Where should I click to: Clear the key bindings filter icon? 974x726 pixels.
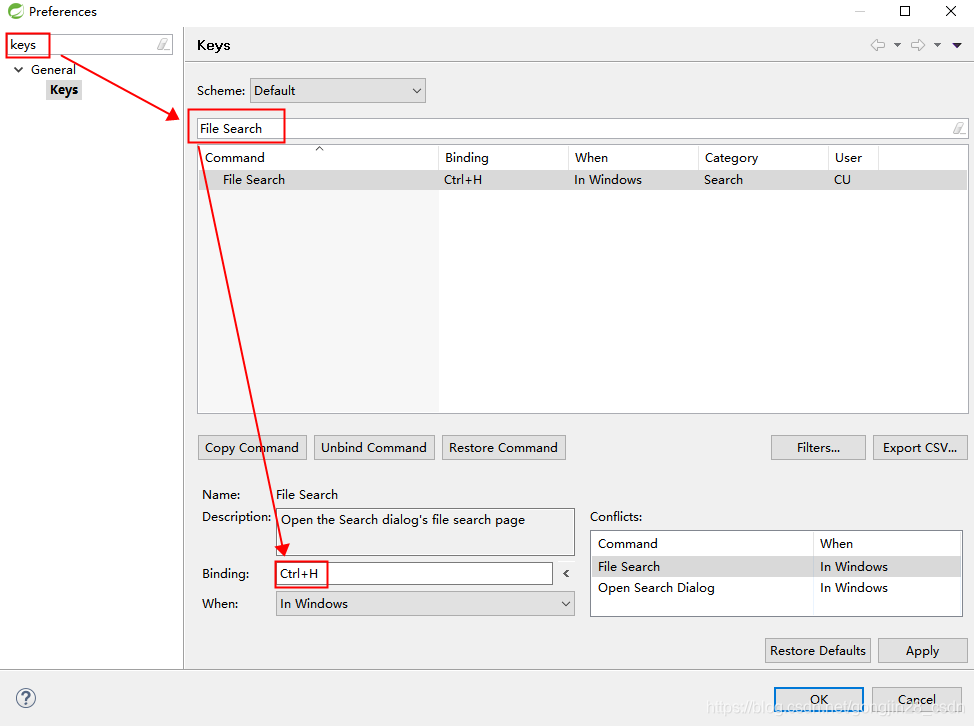pos(959,128)
